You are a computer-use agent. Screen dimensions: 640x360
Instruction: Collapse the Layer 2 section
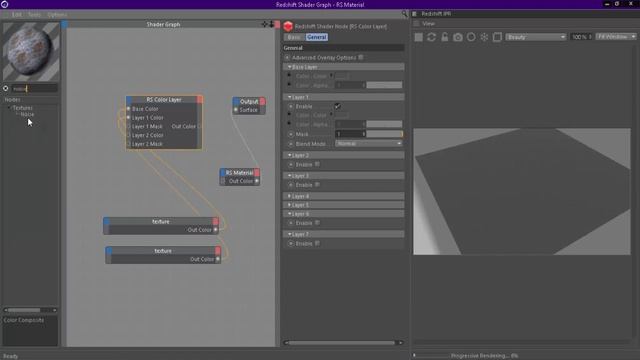(289, 155)
